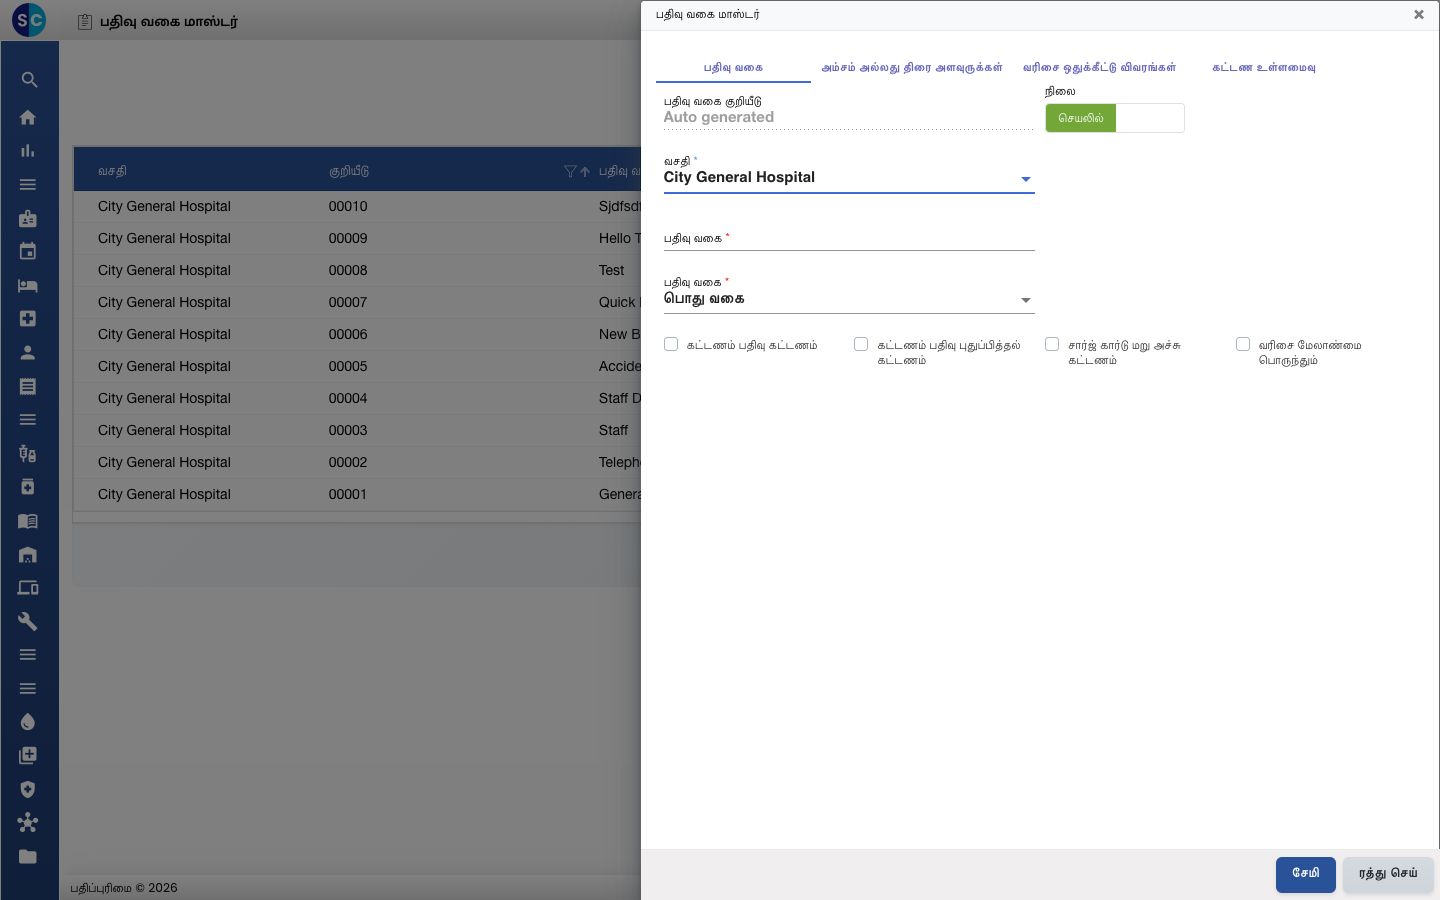Click the பதிவு வகை text input field
The width and height of the screenshot is (1440, 900).
click(x=849, y=239)
